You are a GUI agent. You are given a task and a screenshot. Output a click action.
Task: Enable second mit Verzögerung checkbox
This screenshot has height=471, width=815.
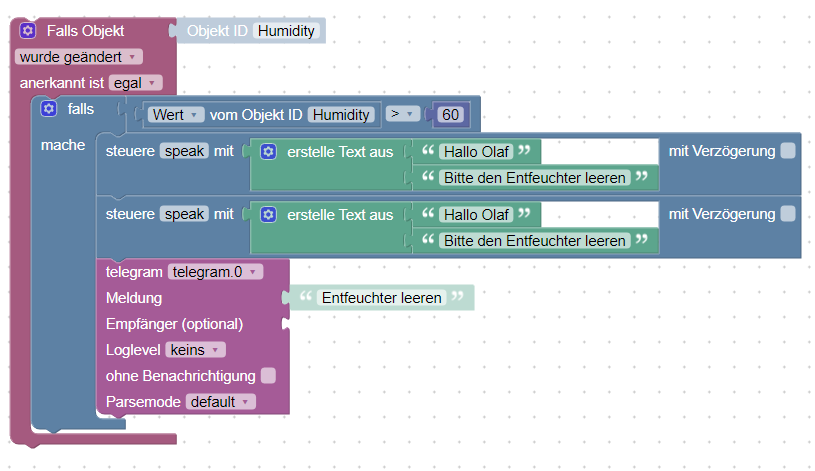pos(788,213)
